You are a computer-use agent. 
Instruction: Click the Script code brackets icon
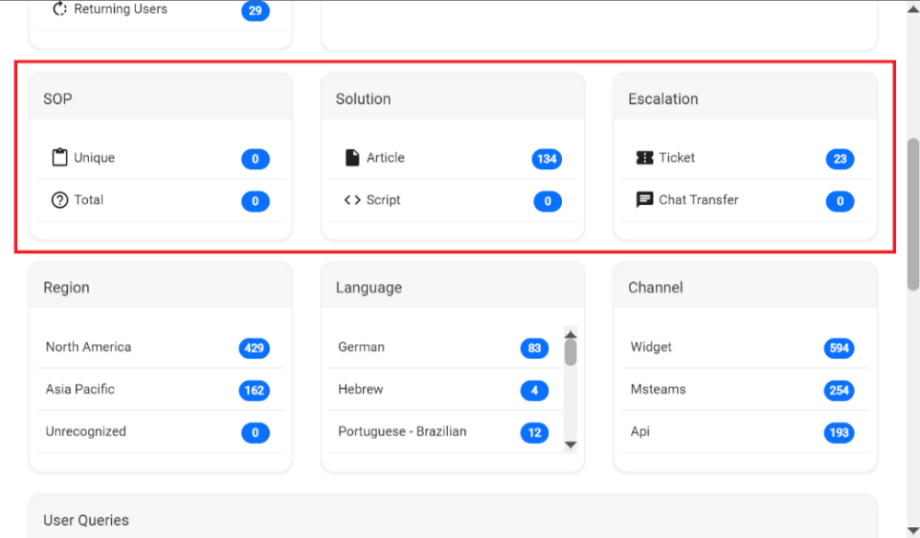coord(352,200)
